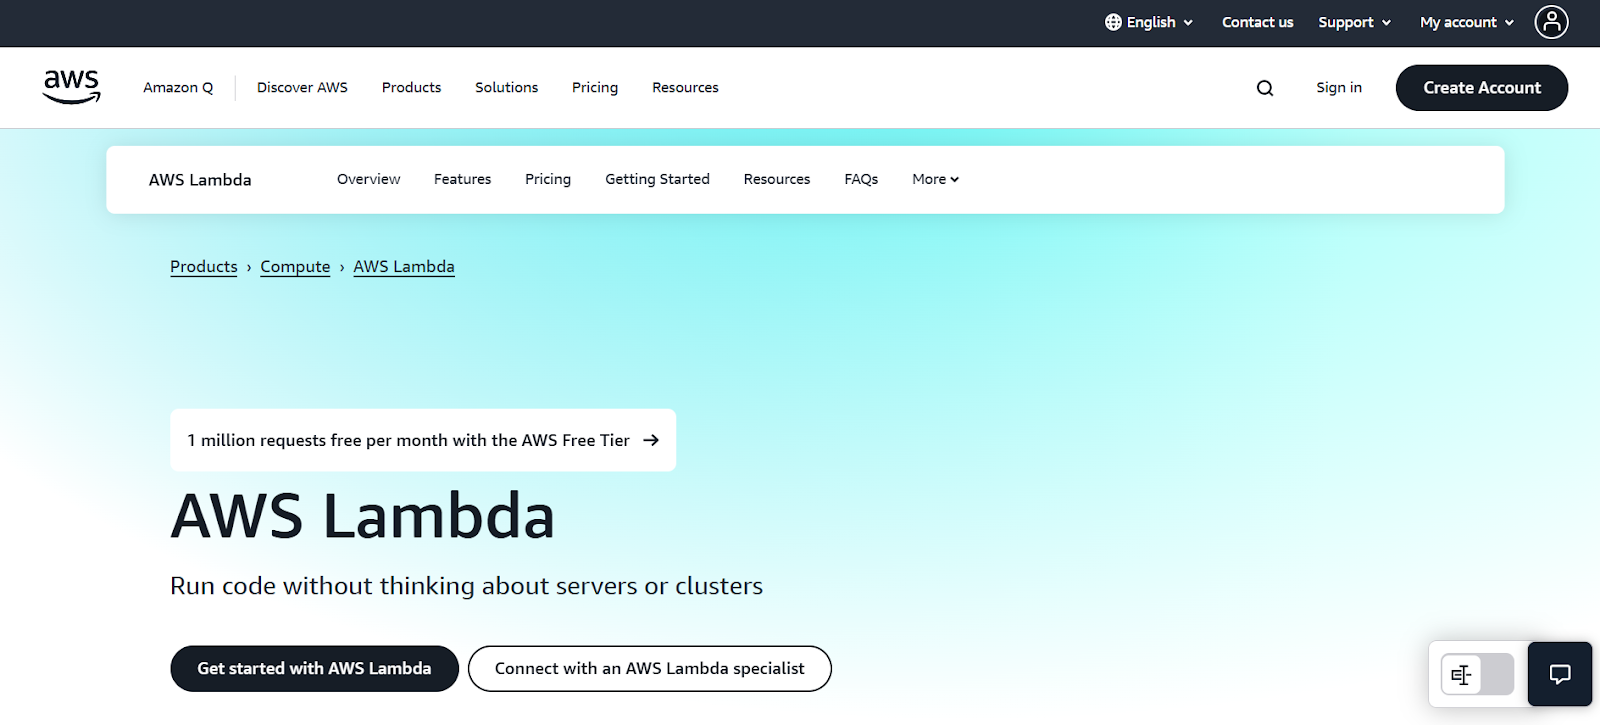Click the Sign in link
The height and width of the screenshot is (725, 1600).
pos(1338,88)
